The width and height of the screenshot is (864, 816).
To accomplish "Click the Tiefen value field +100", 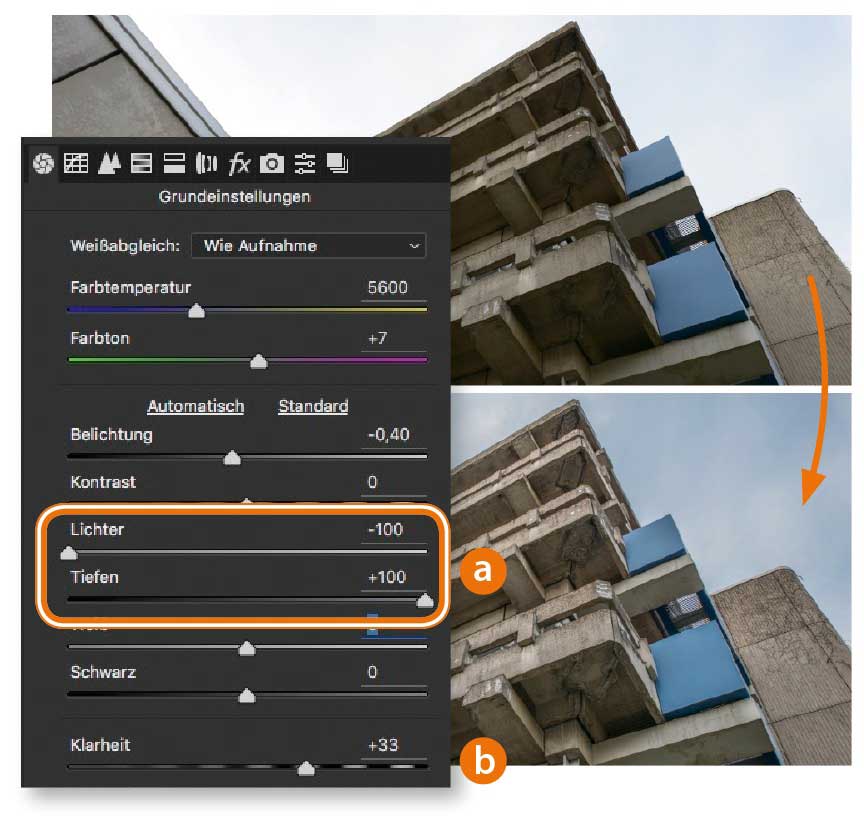I will tap(393, 577).
